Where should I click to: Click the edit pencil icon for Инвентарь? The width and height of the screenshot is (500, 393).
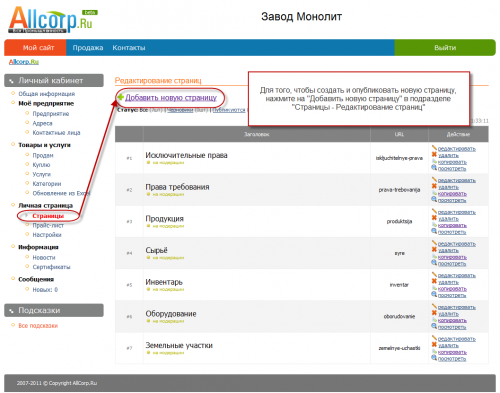[434, 274]
